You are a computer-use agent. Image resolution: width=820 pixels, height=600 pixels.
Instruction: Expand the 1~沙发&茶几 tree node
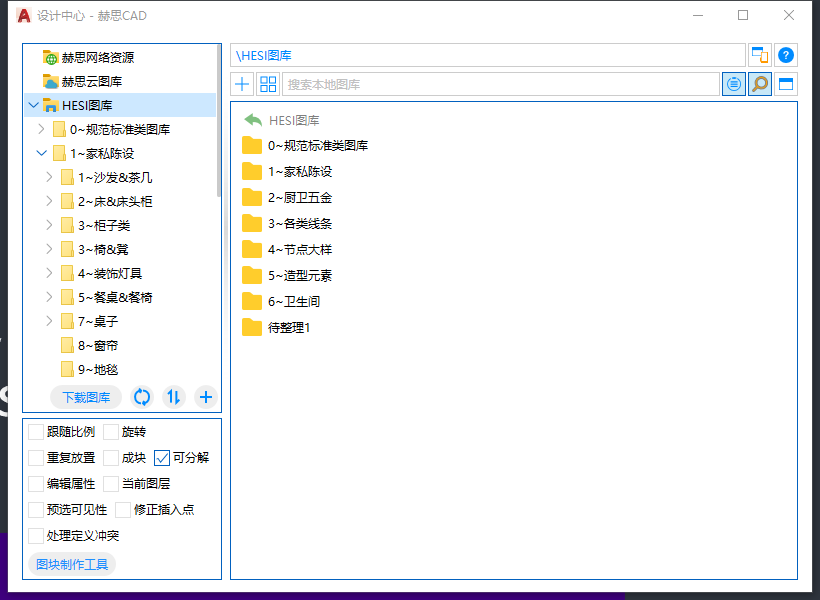tap(49, 177)
